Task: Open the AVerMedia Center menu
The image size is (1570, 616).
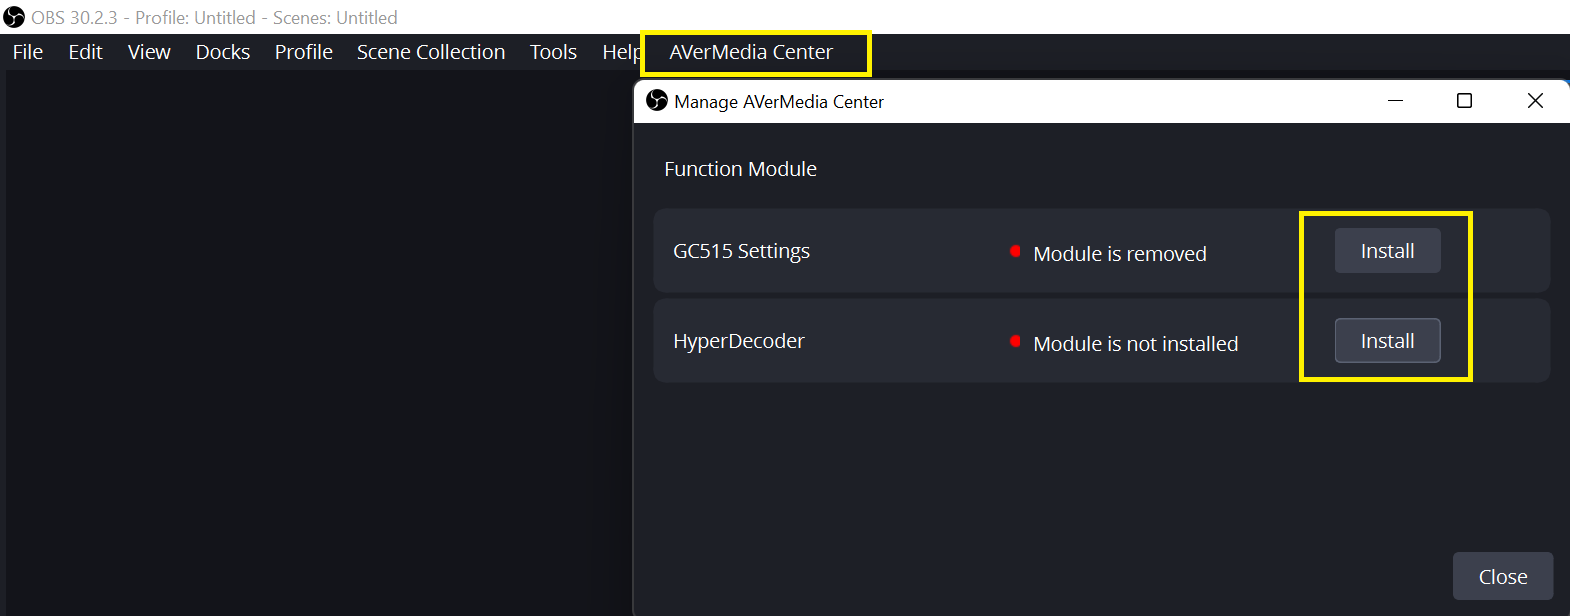Action: click(x=751, y=52)
